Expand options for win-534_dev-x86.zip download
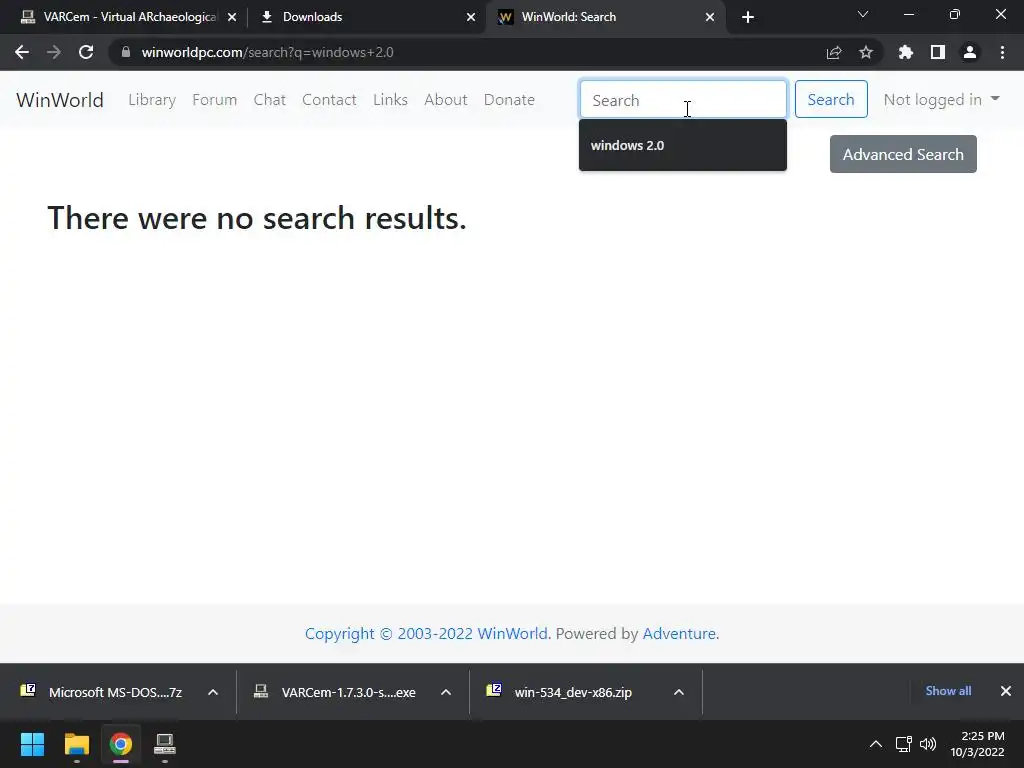 pos(679,692)
